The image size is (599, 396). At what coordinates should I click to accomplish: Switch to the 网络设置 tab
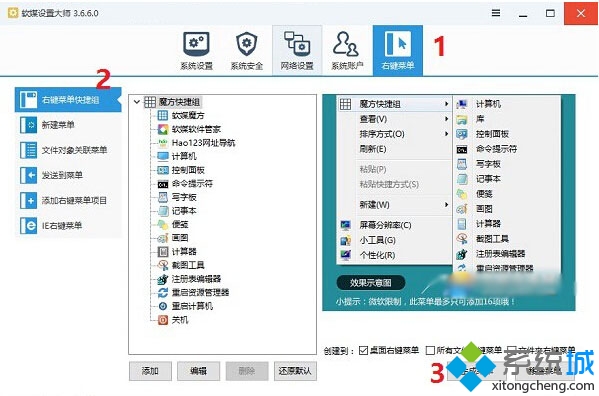point(297,50)
